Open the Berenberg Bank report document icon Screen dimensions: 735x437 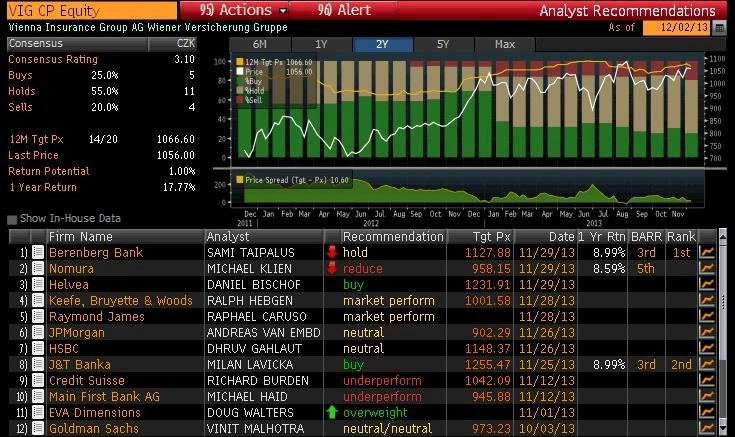tap(38, 253)
